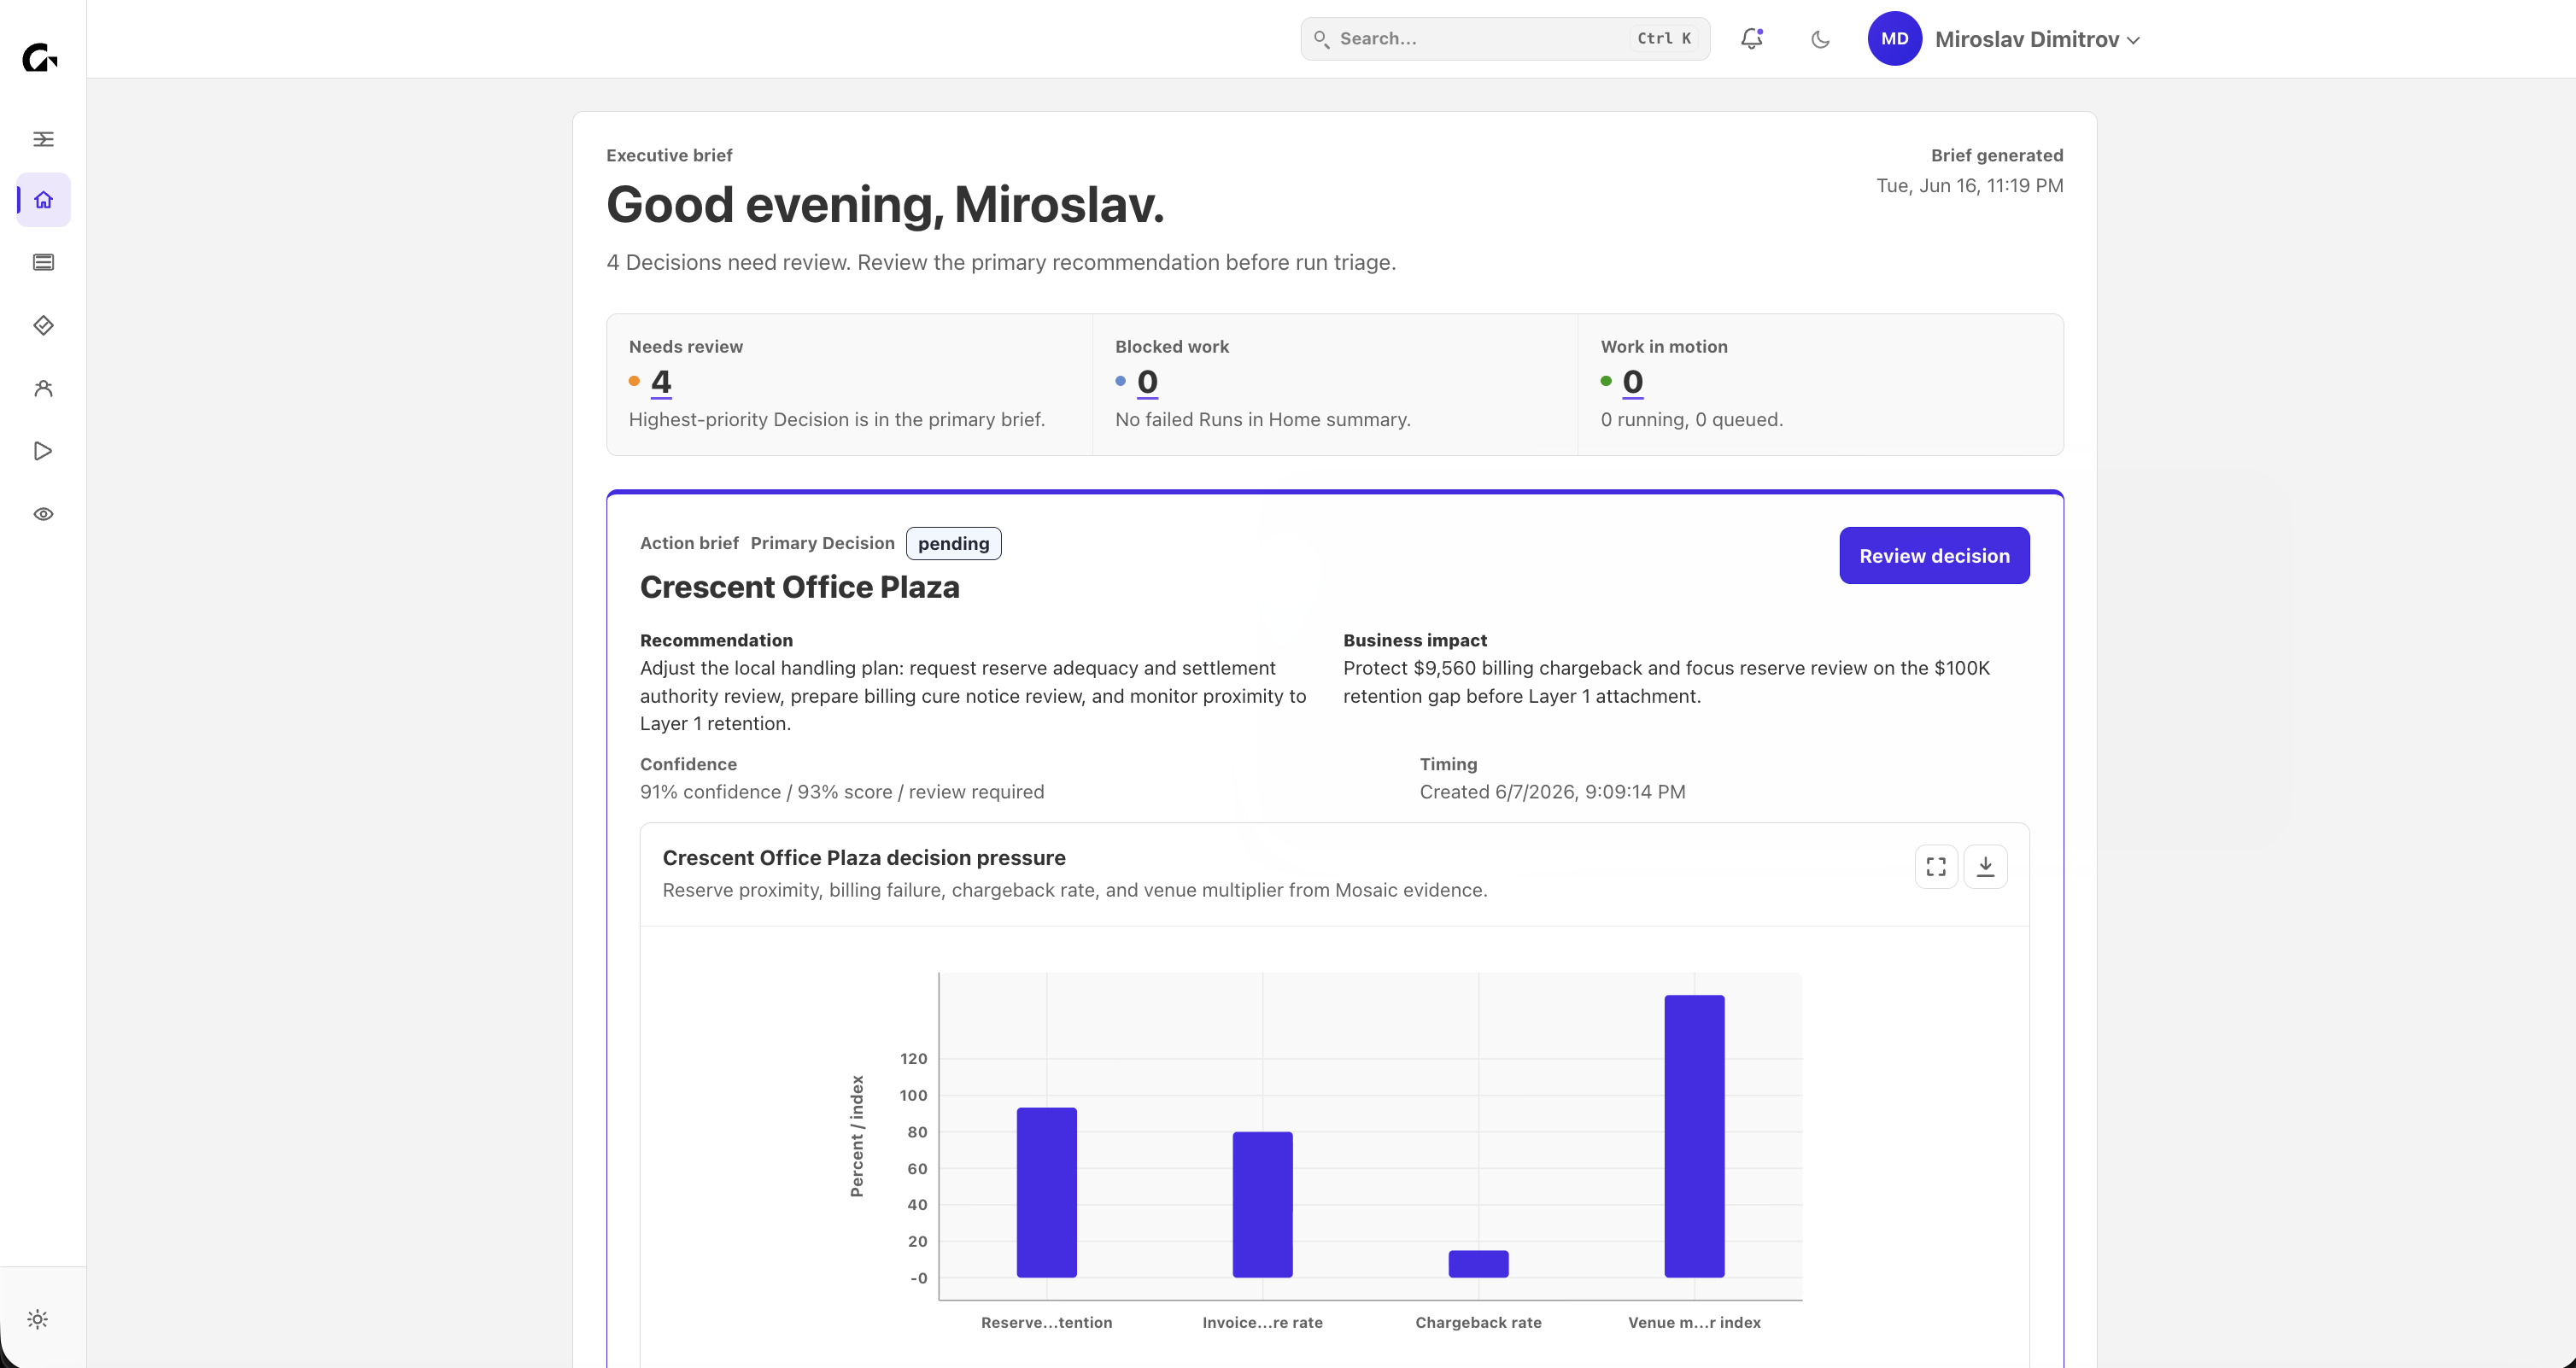Click 'No failed Runs in Home summary.' text
2576x1368 pixels.
1262,420
